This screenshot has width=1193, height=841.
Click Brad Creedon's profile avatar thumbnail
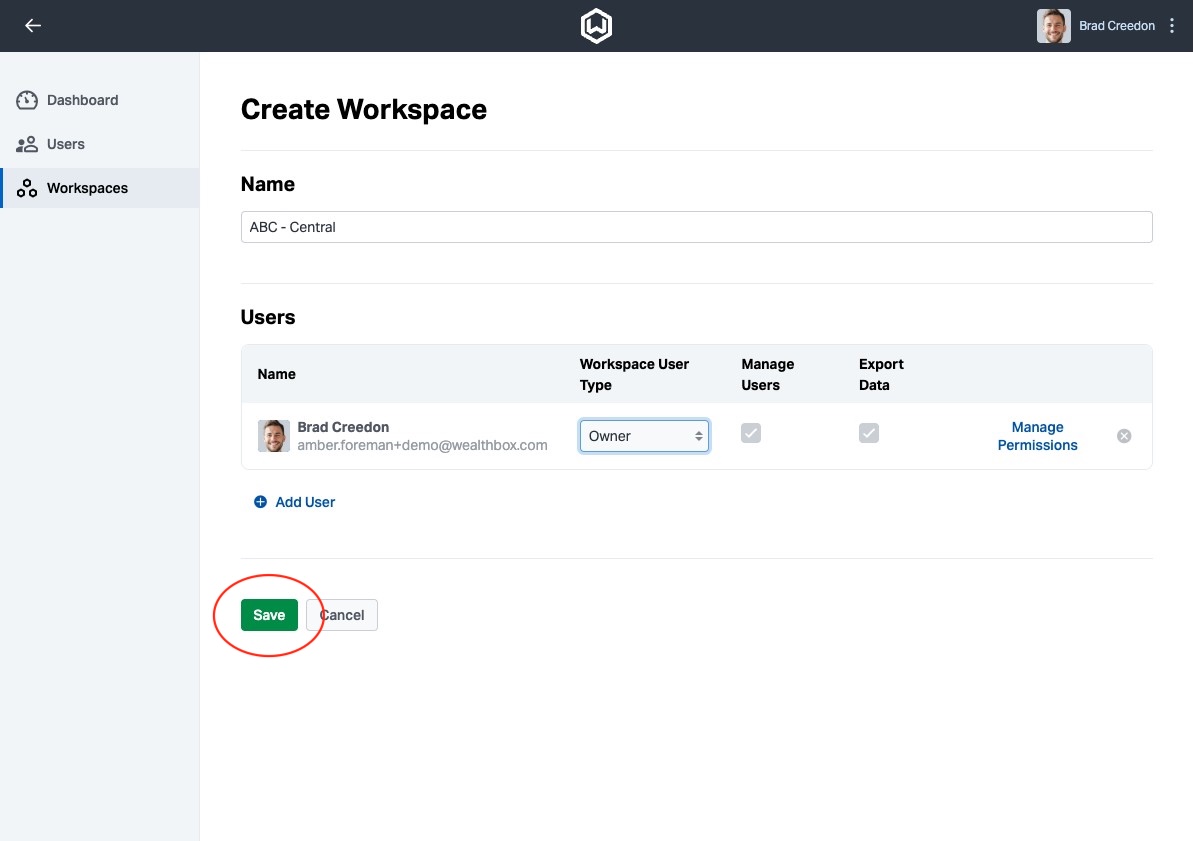273,435
